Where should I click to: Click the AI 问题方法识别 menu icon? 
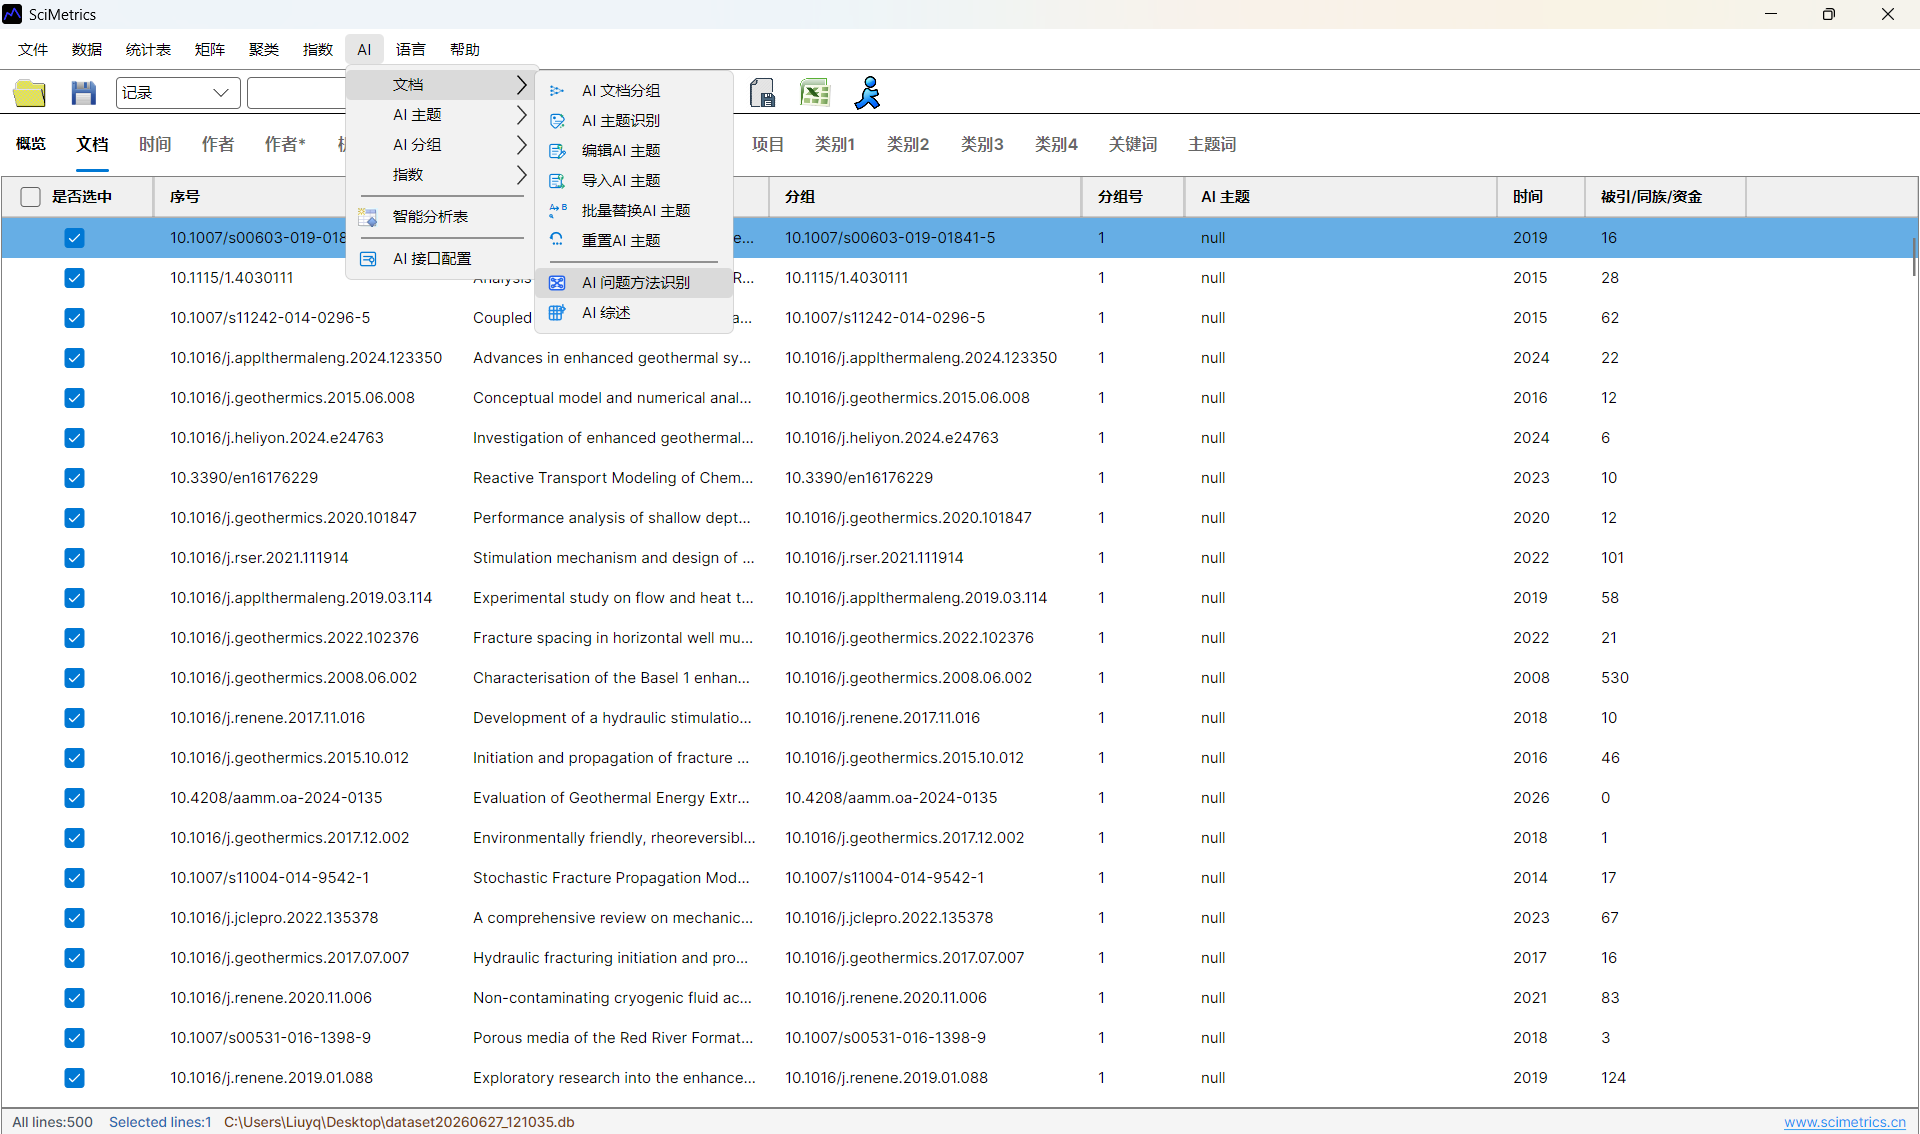coord(558,283)
